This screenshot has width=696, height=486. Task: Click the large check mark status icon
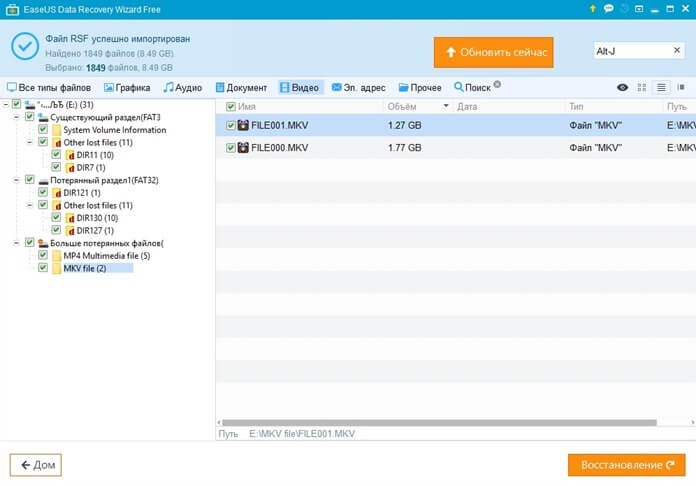25,46
